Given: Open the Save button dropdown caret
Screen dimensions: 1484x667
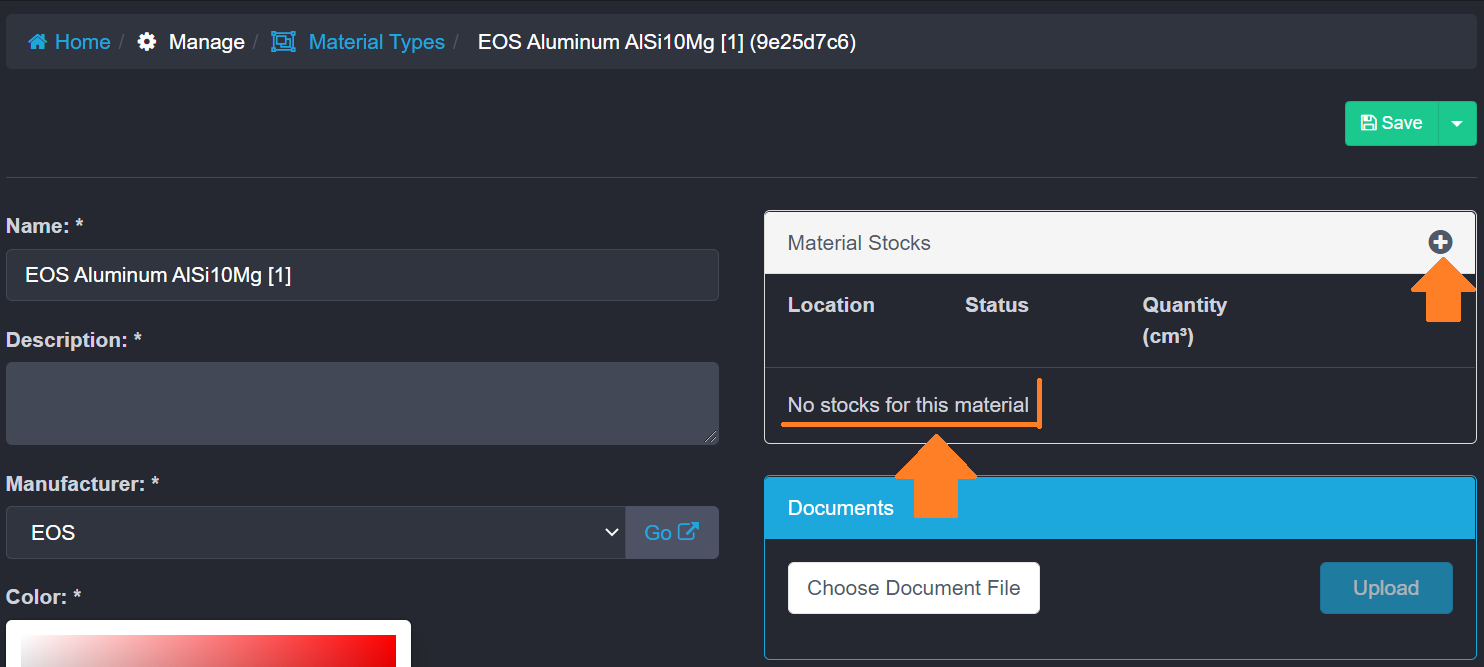Looking at the screenshot, I should click(x=1457, y=123).
